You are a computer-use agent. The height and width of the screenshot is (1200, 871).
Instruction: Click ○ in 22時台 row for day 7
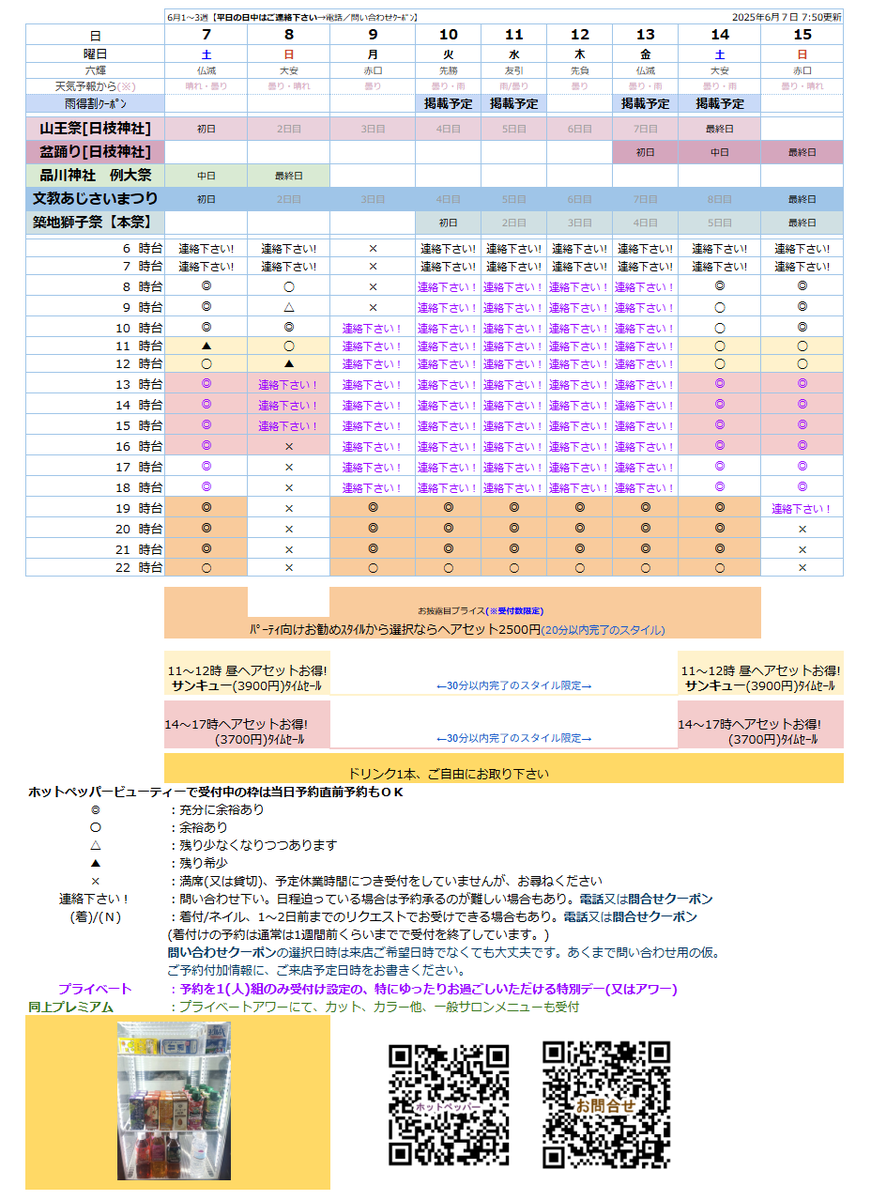coord(206,567)
